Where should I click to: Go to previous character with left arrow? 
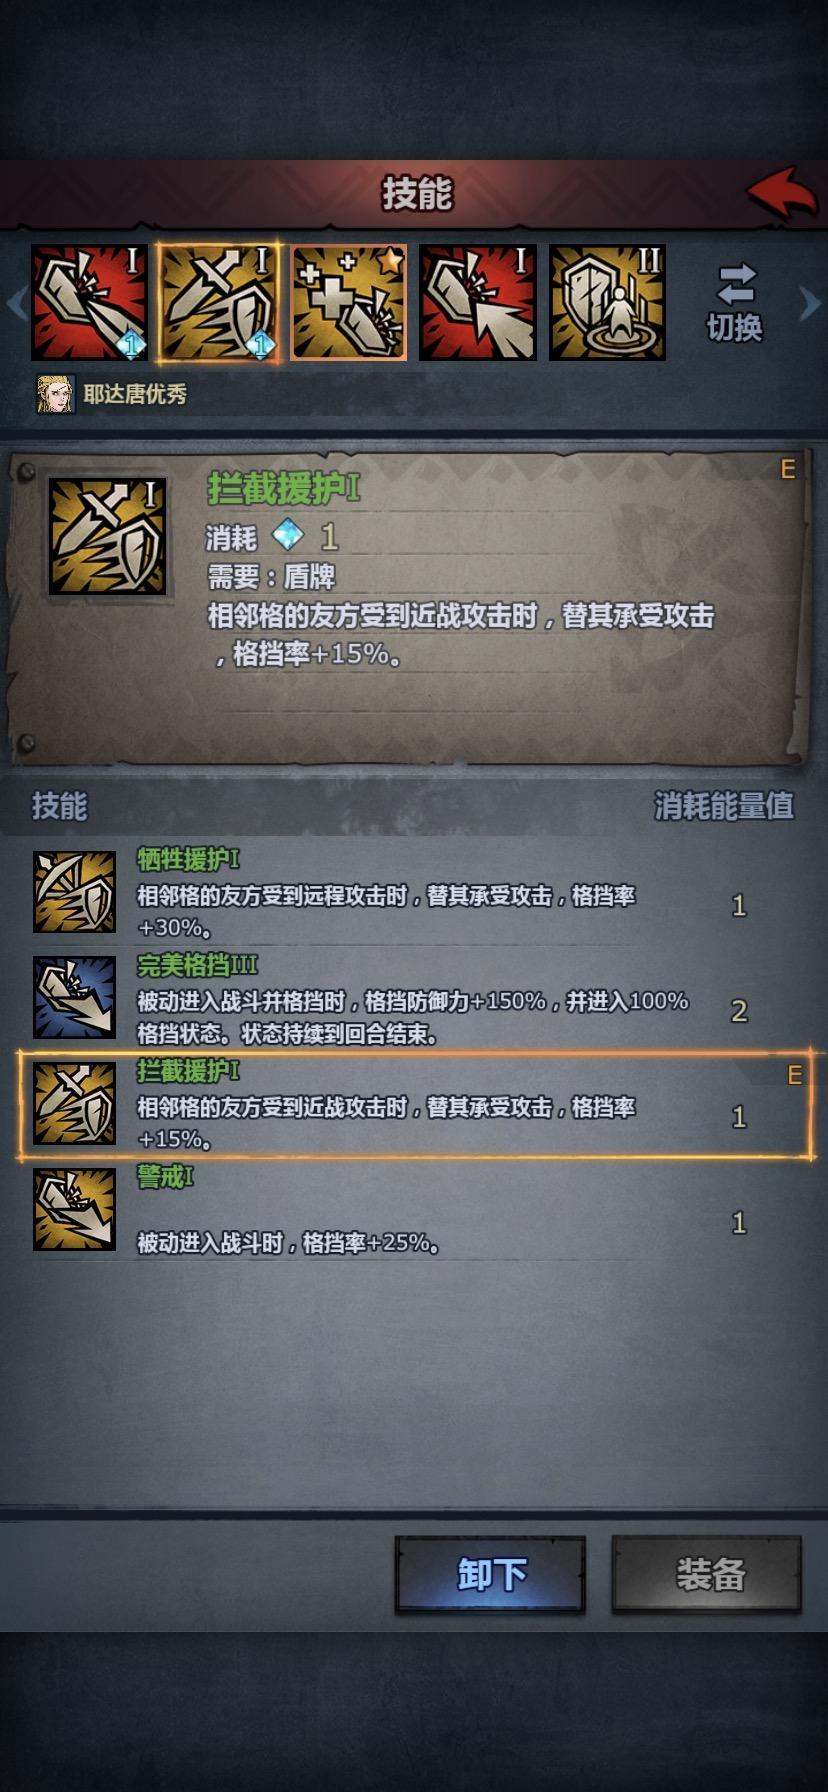point(15,302)
